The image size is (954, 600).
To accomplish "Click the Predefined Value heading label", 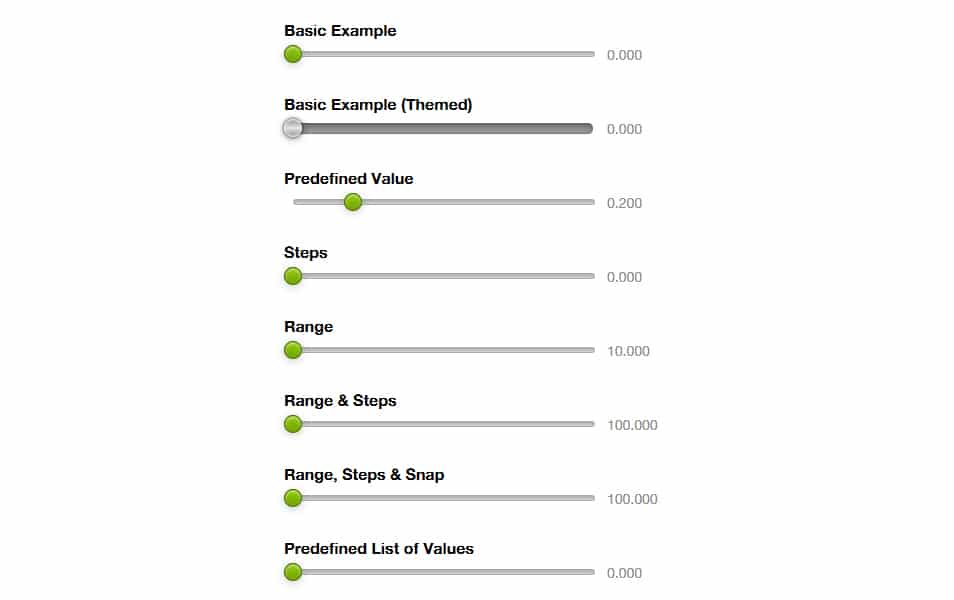I will click(x=348, y=178).
